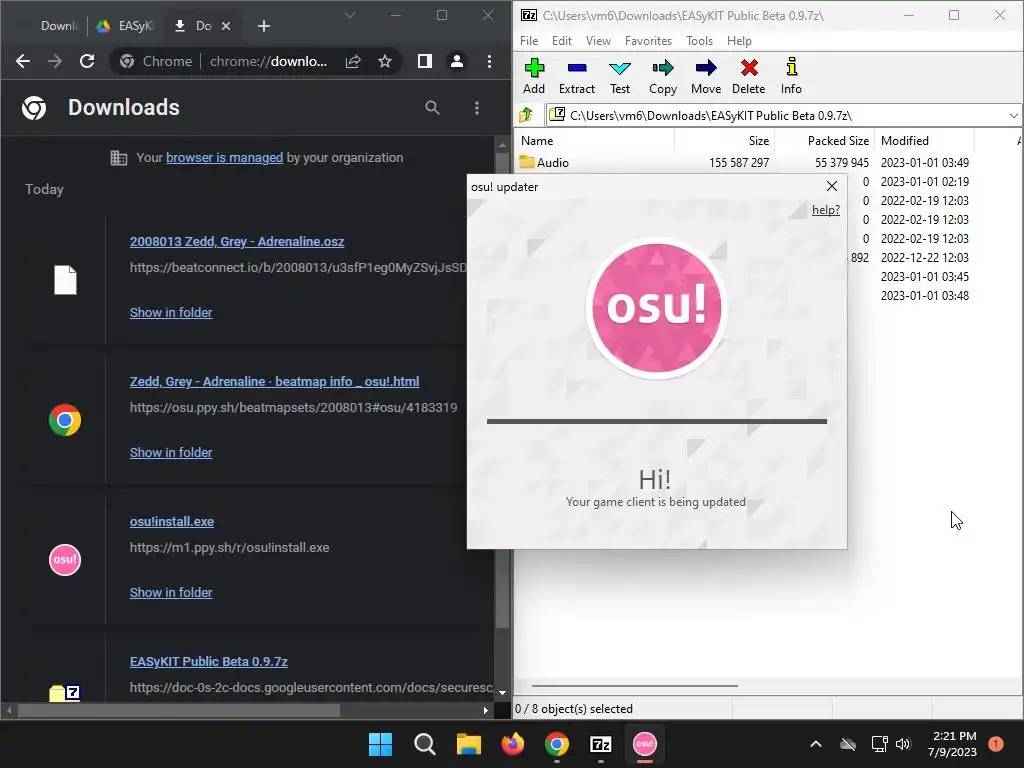Click the osu! pink logo in updater
The image size is (1024, 768).
tap(656, 307)
